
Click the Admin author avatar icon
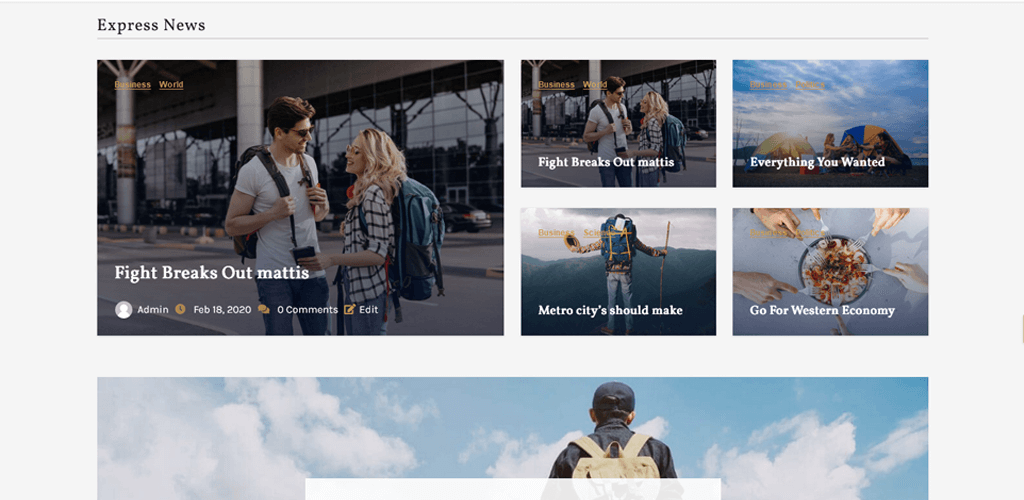[123, 309]
